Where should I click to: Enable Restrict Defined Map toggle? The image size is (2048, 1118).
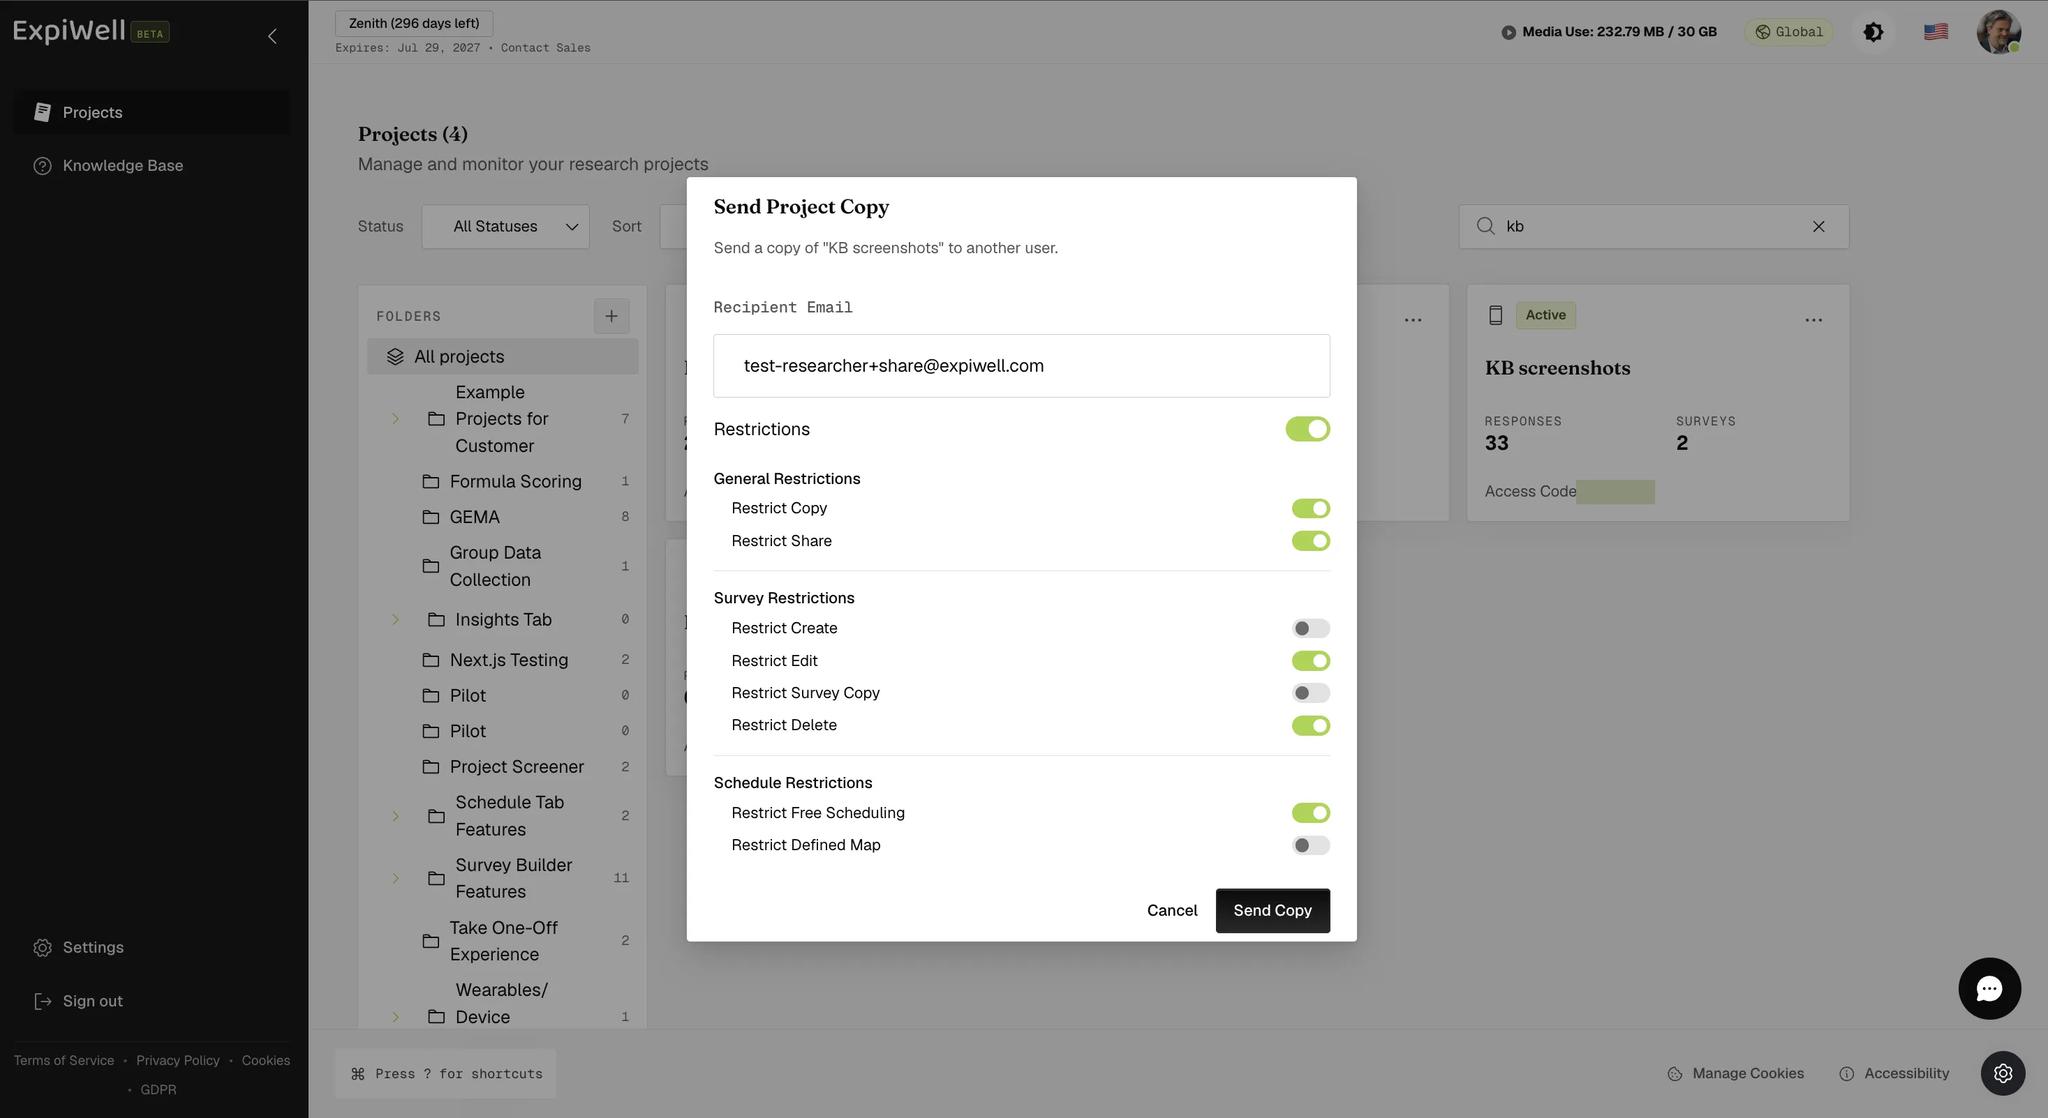click(x=1311, y=845)
